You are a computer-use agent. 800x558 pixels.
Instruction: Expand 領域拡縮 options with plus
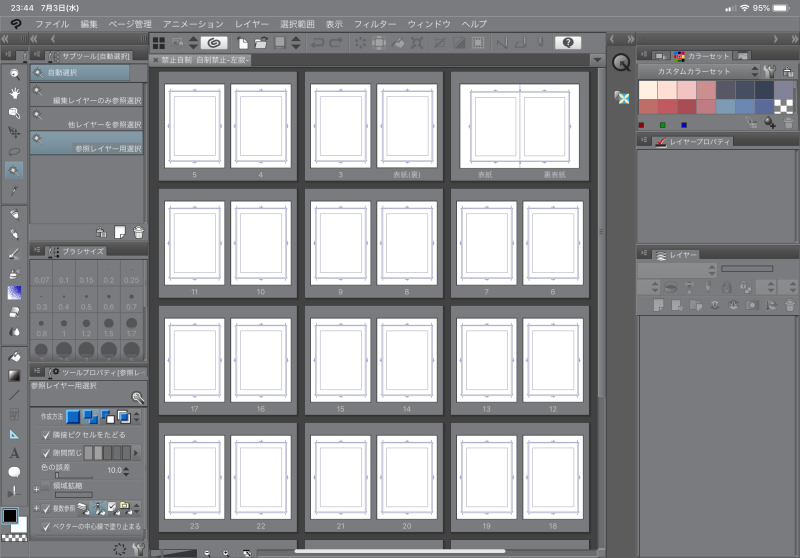click(x=36, y=490)
